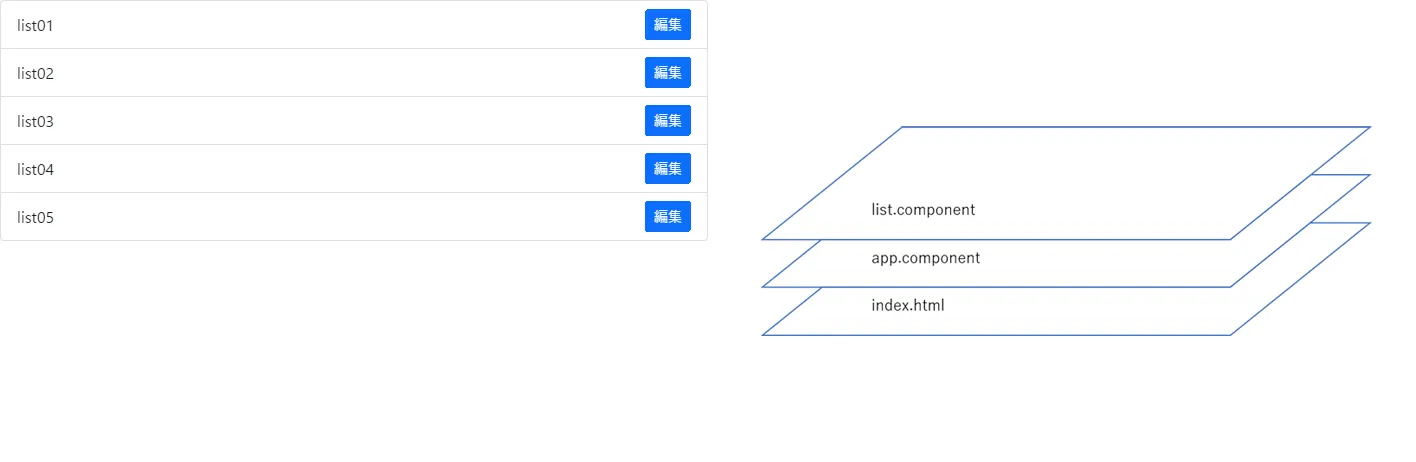
Task: Click the 編集 button for list01
Action: (x=667, y=25)
